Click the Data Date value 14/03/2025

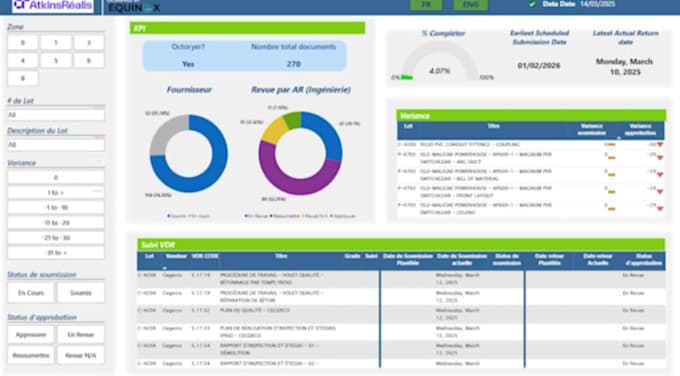click(x=598, y=4)
